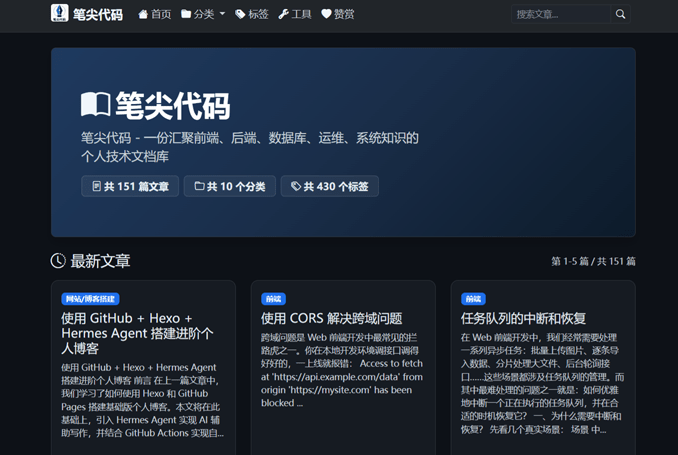Click the 第 1-5 篇 / 共 151 篇 counter
This screenshot has height=455, width=678.
pyautogui.click(x=593, y=261)
